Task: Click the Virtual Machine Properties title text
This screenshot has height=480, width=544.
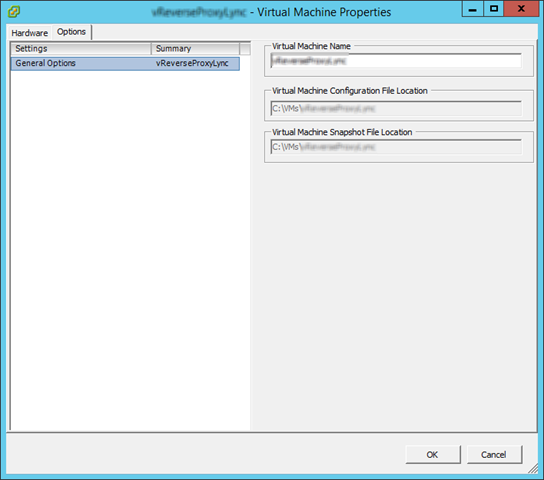Action: coord(324,12)
